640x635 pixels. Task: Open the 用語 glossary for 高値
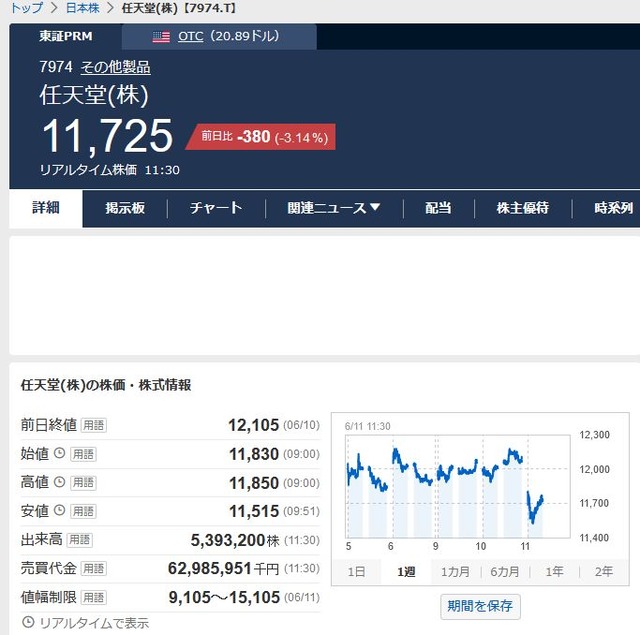click(83, 483)
